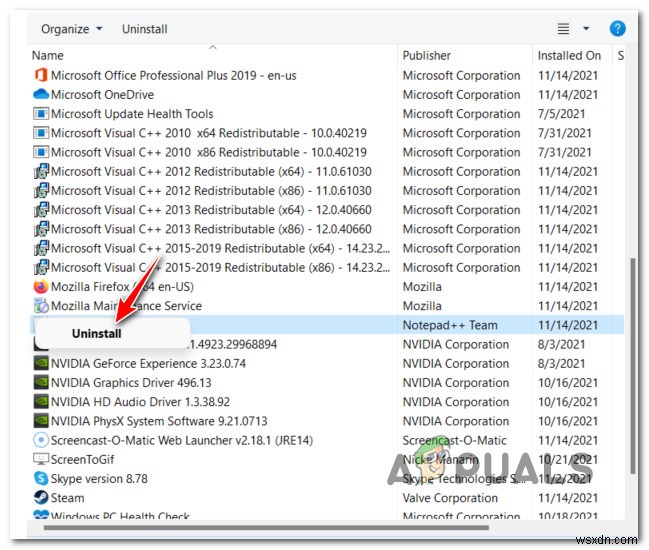649x550 pixels.
Task: Click Valve Corporation publisher cell
Action: pyautogui.click(x=450, y=497)
